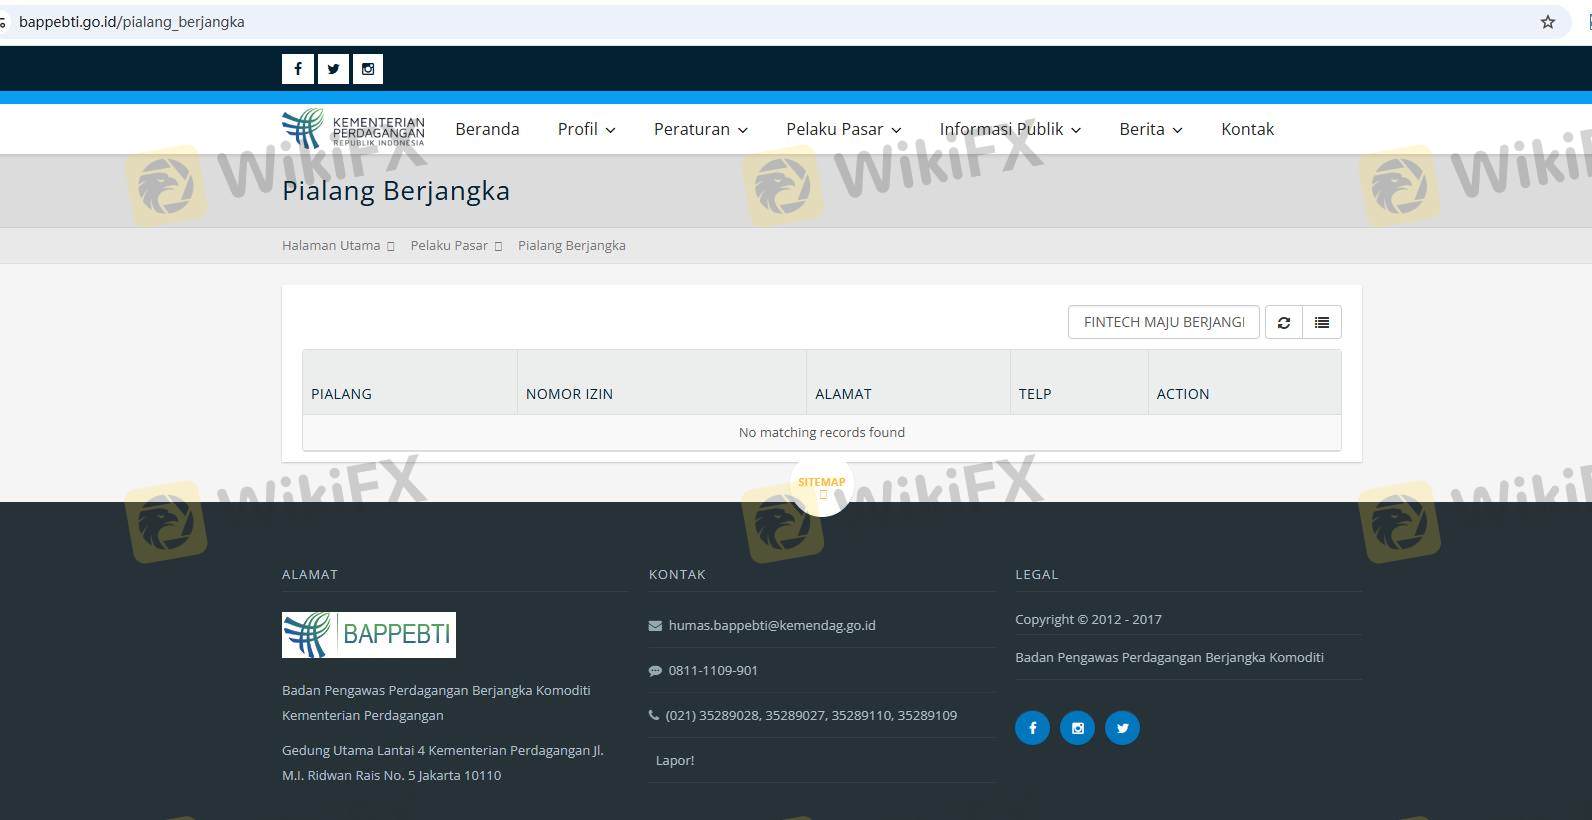Click the Lapor! link in footer
The height and width of the screenshot is (820, 1592).
675,760
